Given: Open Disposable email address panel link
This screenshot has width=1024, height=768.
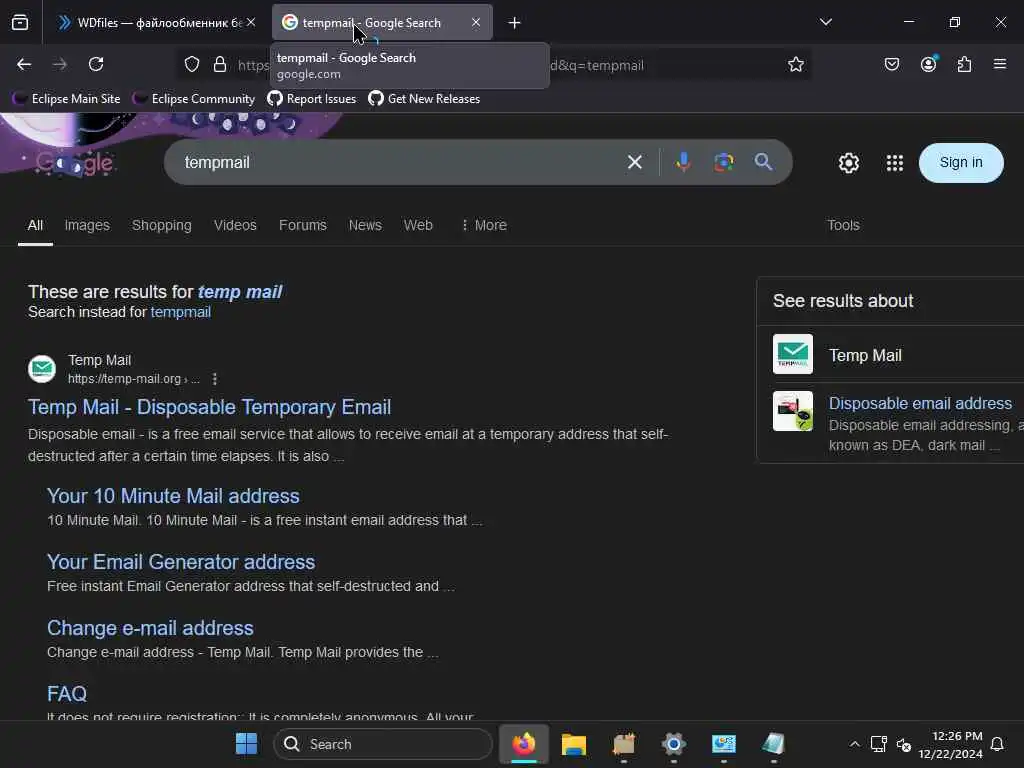Looking at the screenshot, I should (920, 404).
